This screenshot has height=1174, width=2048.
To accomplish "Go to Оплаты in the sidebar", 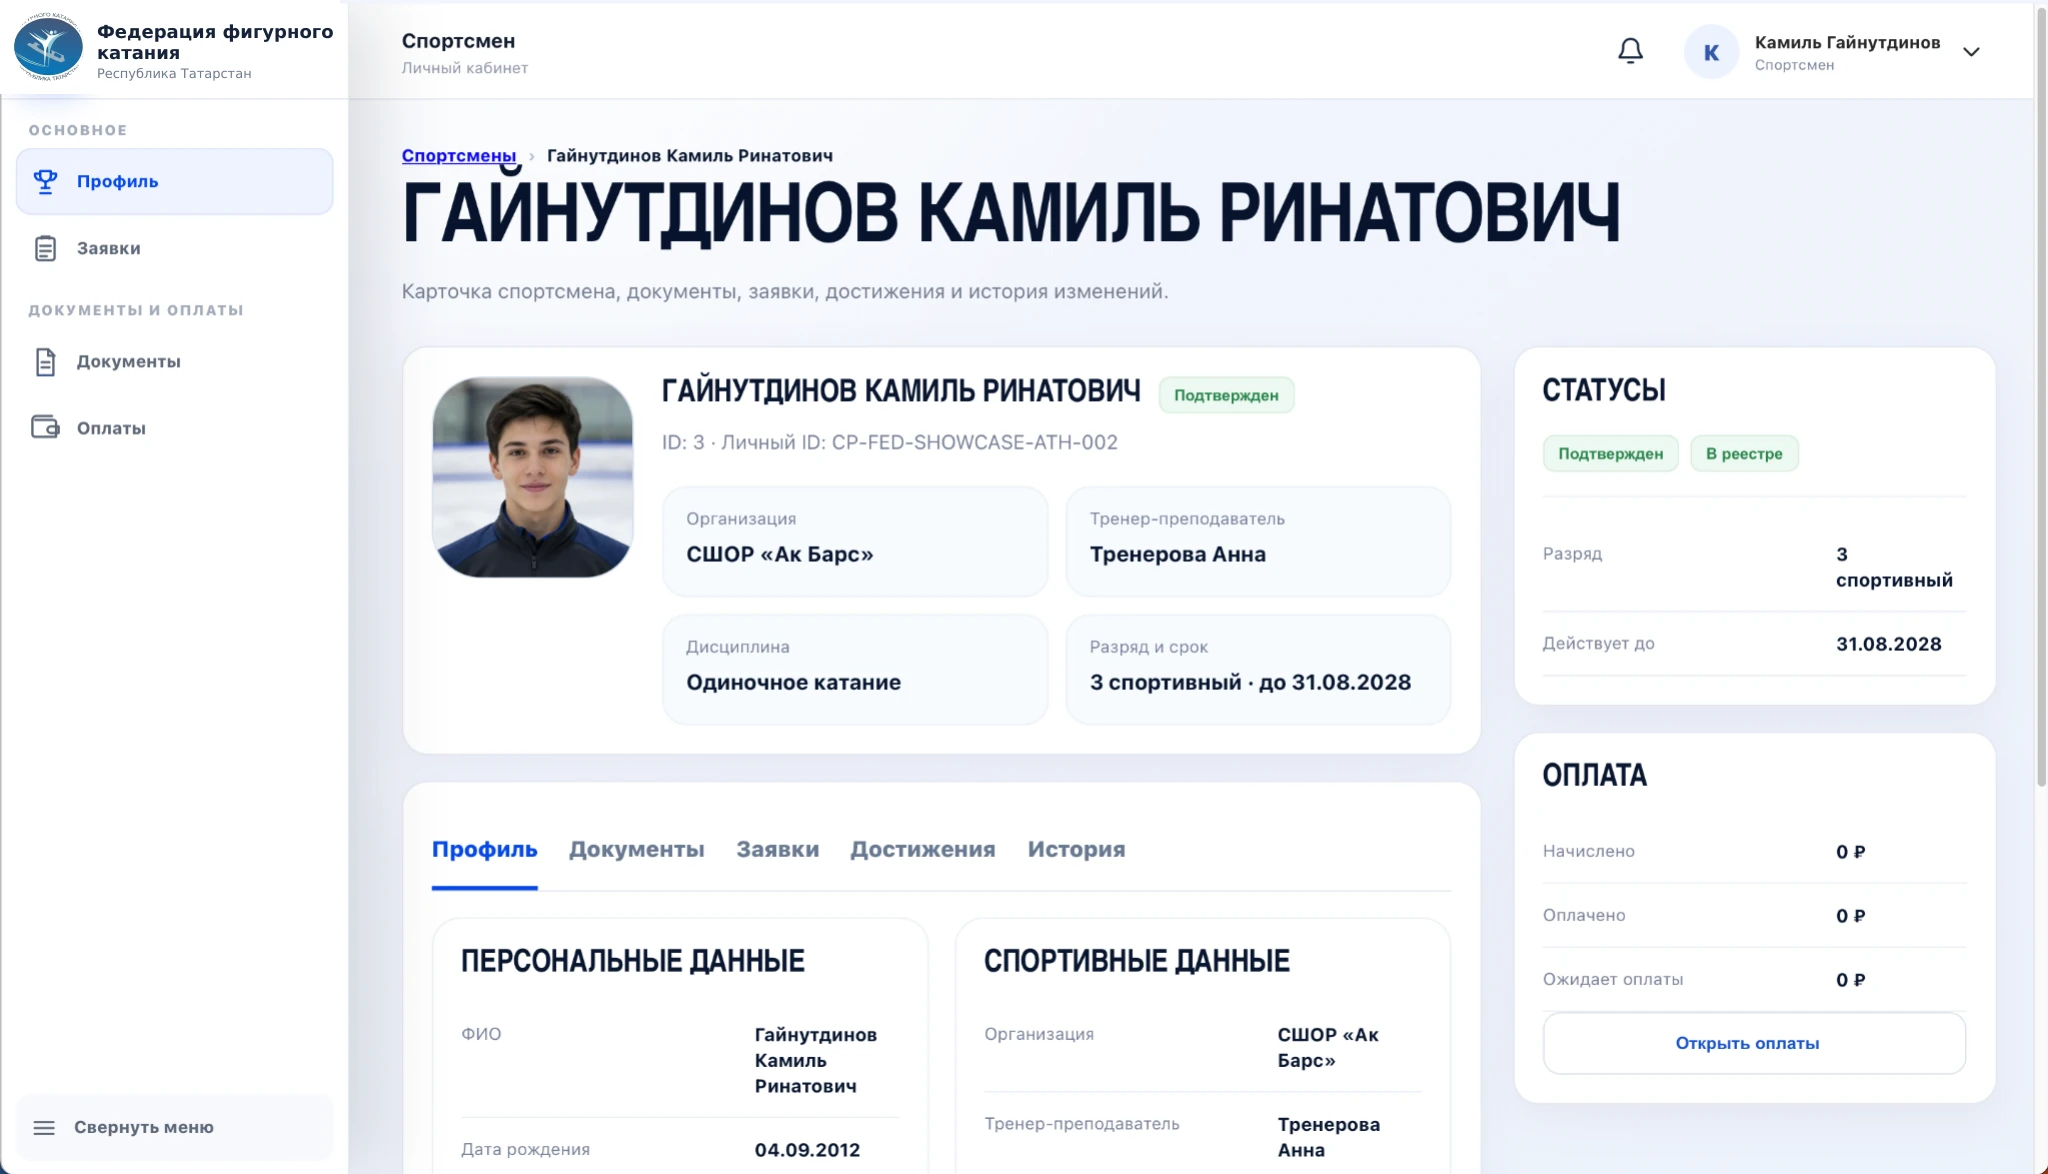I will [x=175, y=427].
